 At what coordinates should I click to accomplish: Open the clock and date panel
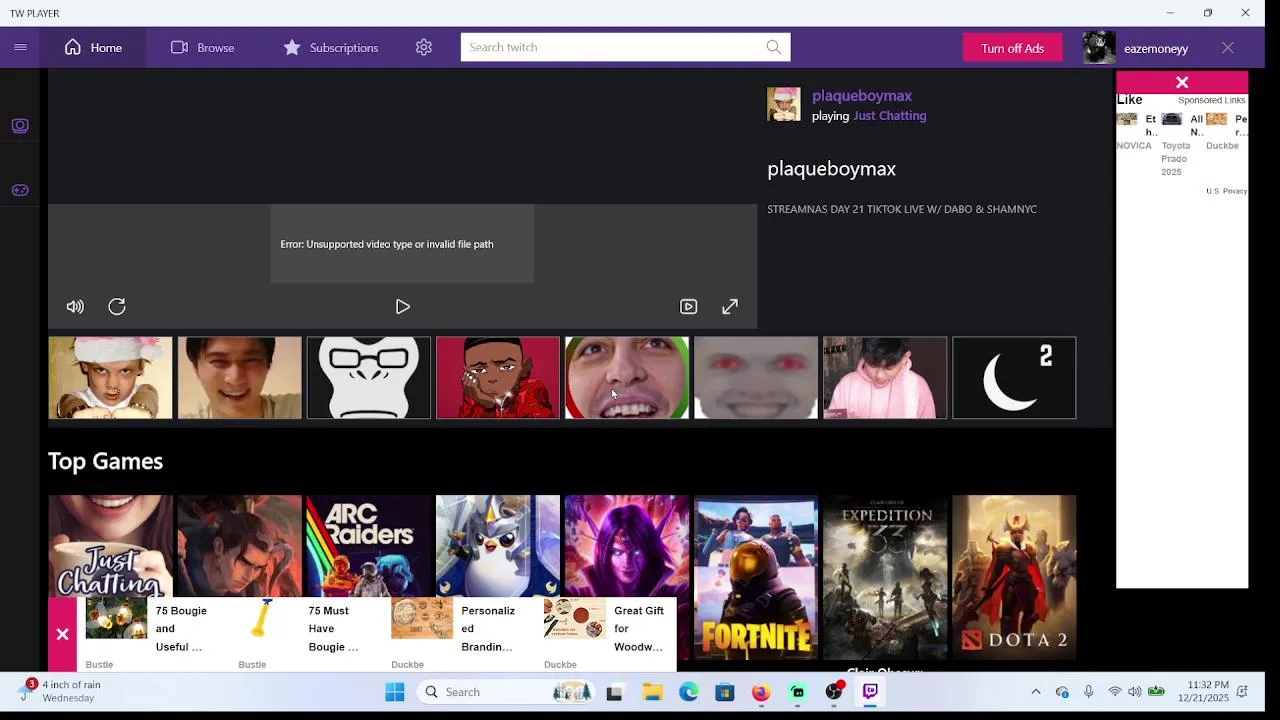click(x=1203, y=692)
